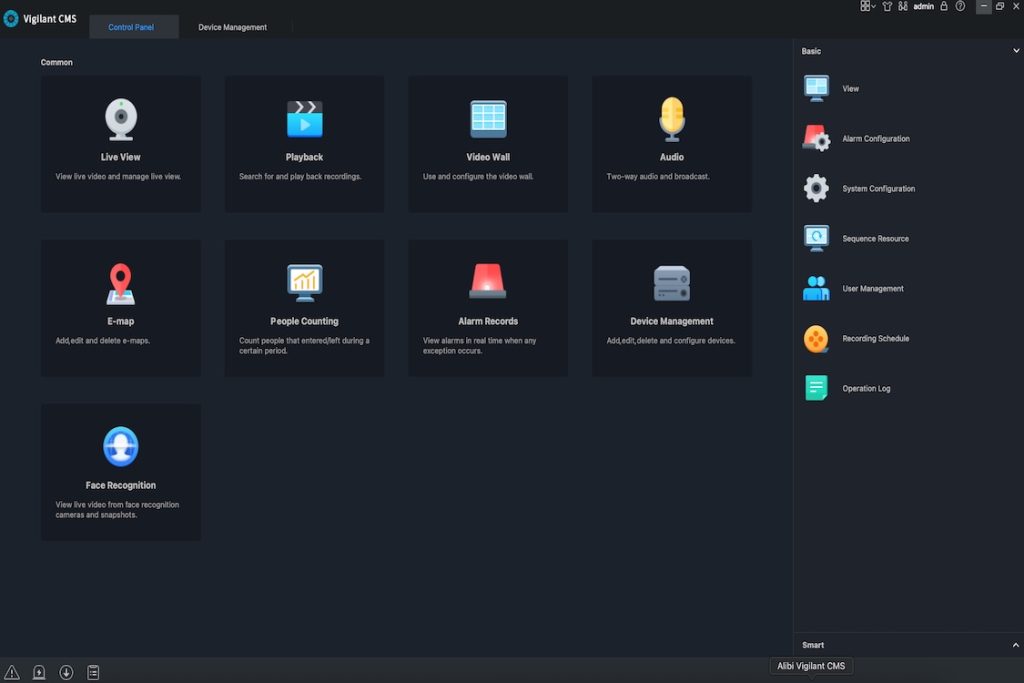Open User Management in the Basic panel
Viewport: 1024px width, 683px height.
click(x=872, y=289)
